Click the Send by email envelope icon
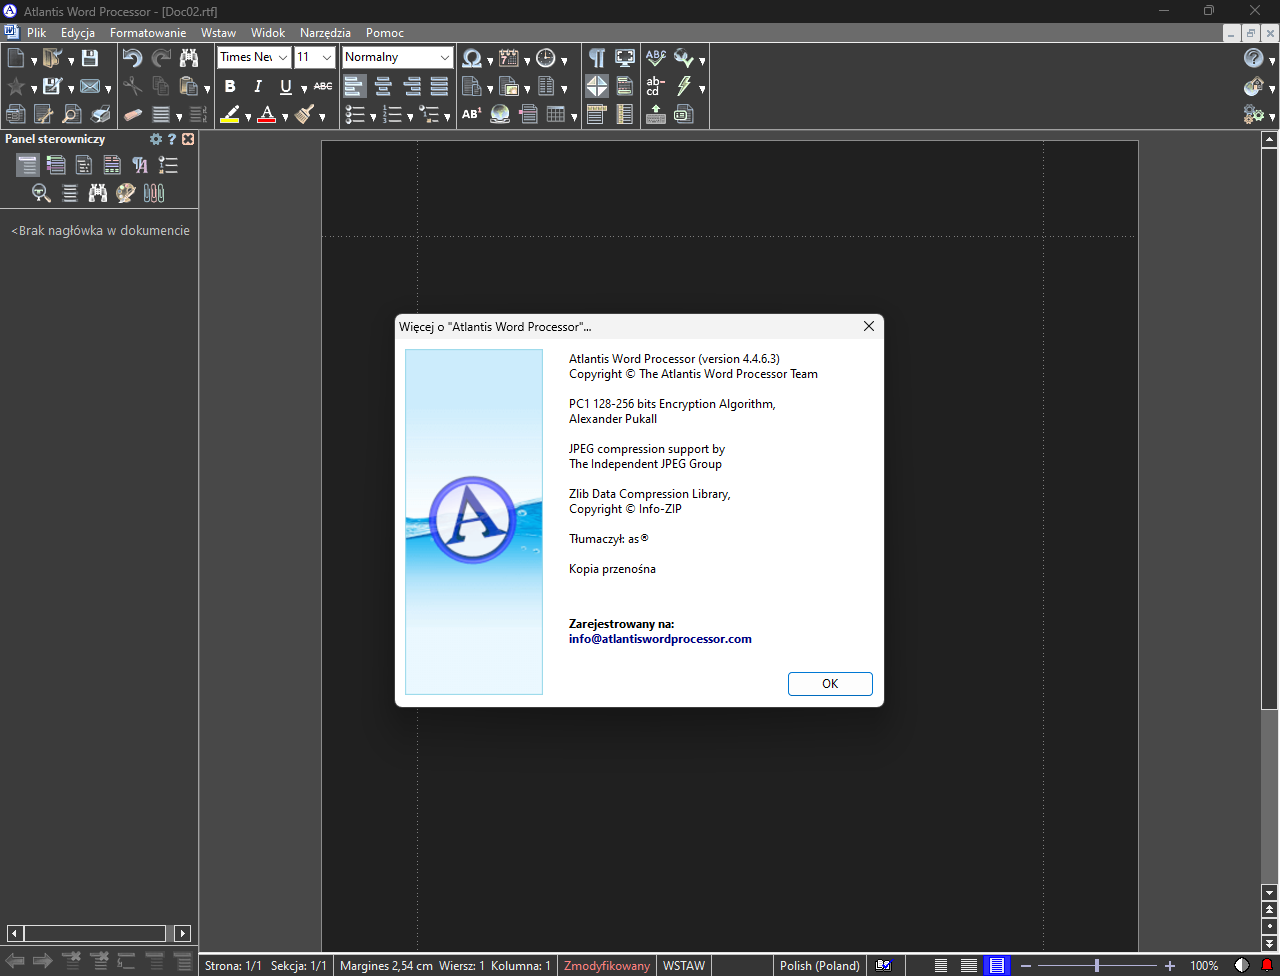Viewport: 1280px width, 976px height. 90,86
